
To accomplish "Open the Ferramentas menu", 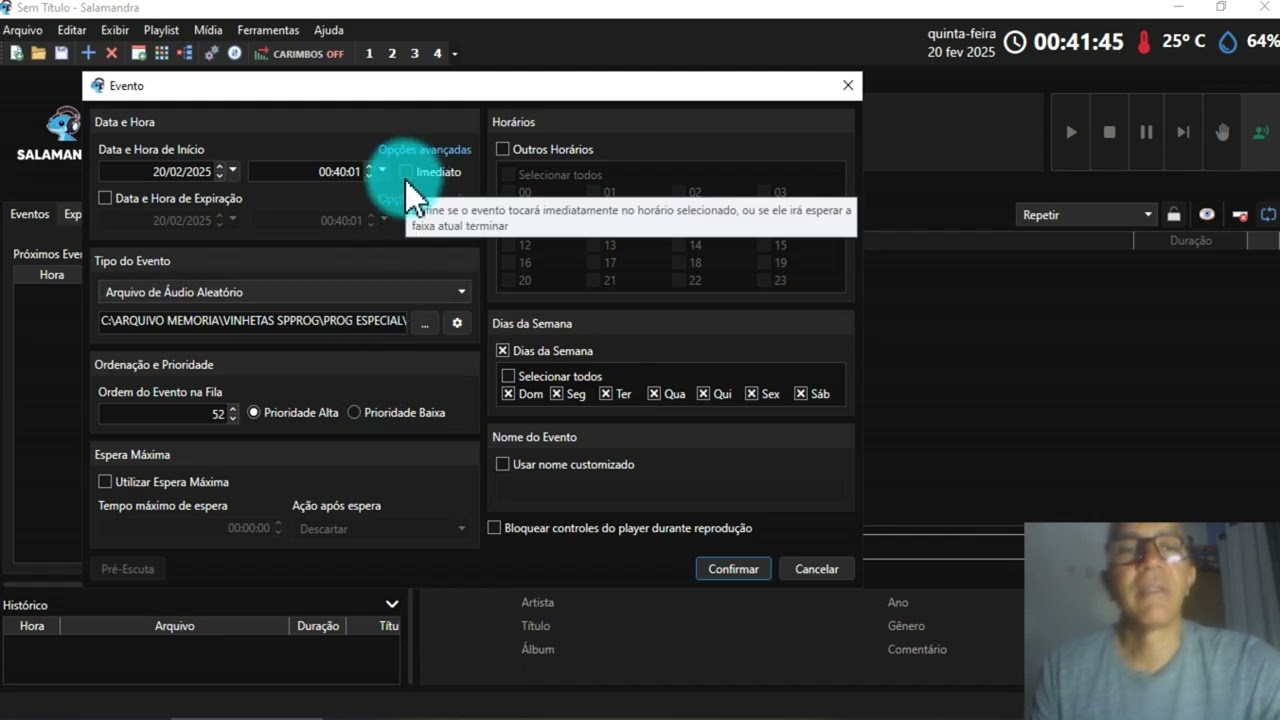I will (x=268, y=30).
